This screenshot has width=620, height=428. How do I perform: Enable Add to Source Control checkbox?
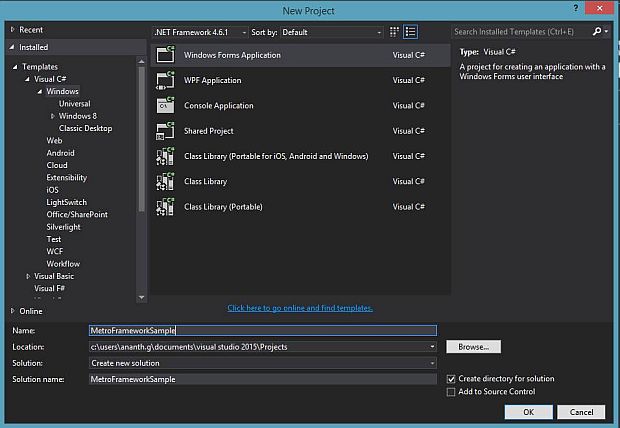click(x=452, y=392)
